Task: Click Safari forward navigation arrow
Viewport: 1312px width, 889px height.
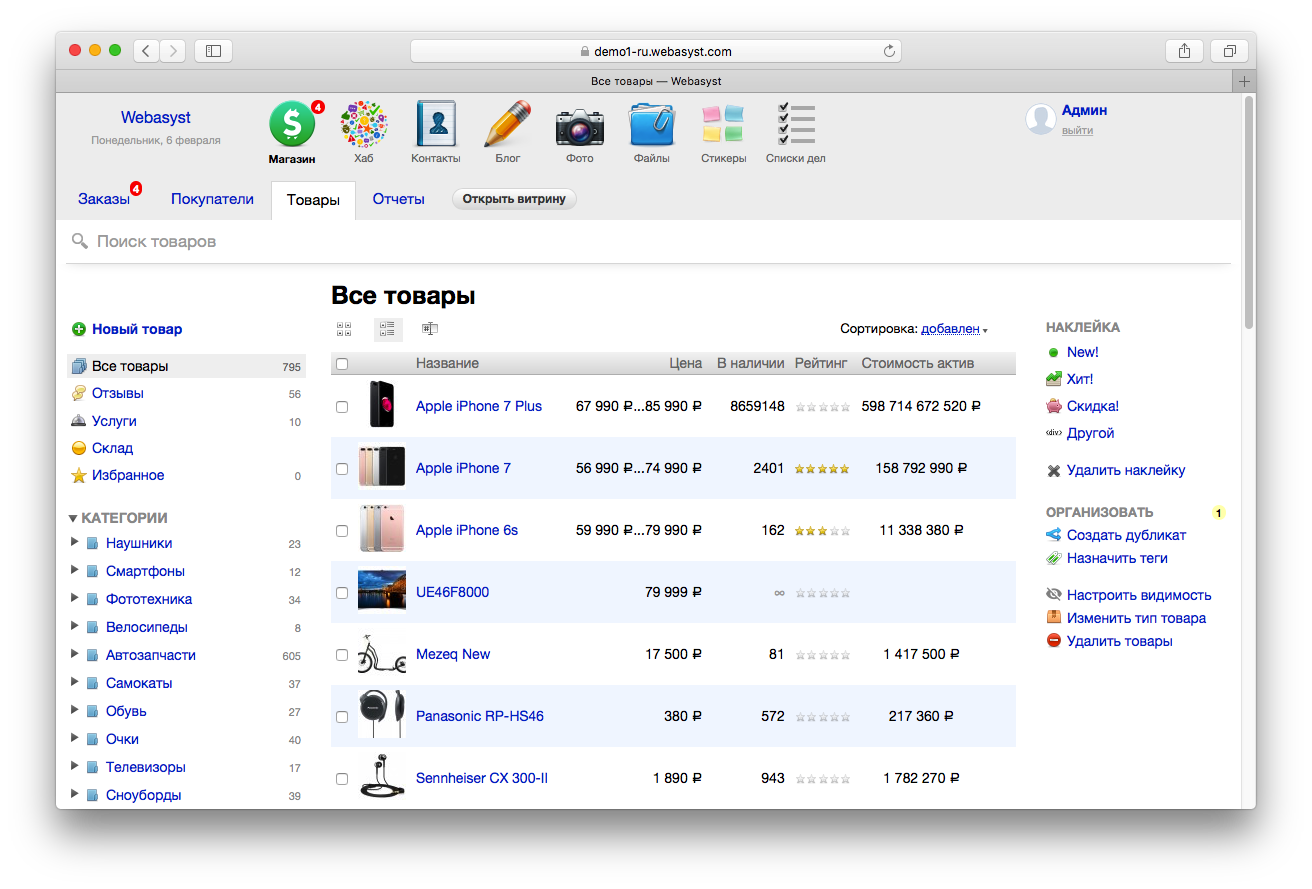Action: point(173,51)
